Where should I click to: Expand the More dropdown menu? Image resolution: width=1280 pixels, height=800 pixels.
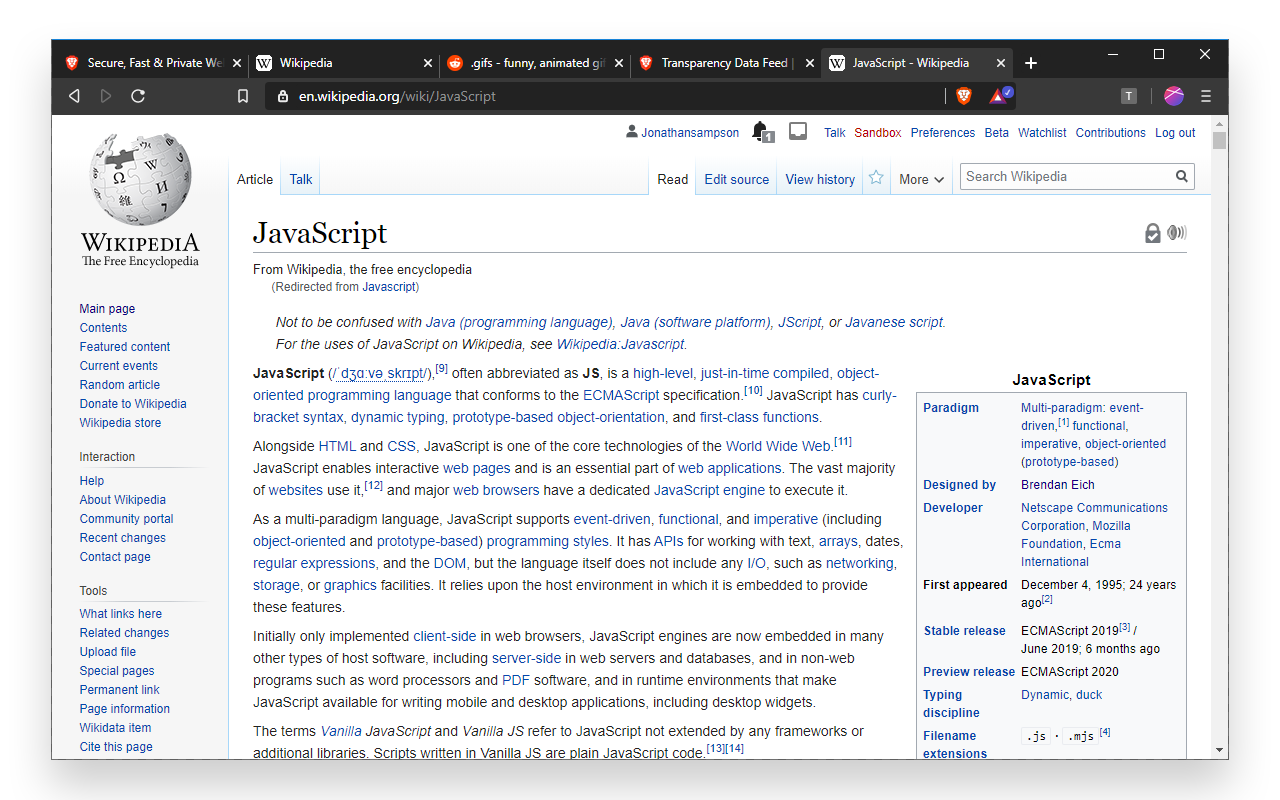(x=921, y=179)
